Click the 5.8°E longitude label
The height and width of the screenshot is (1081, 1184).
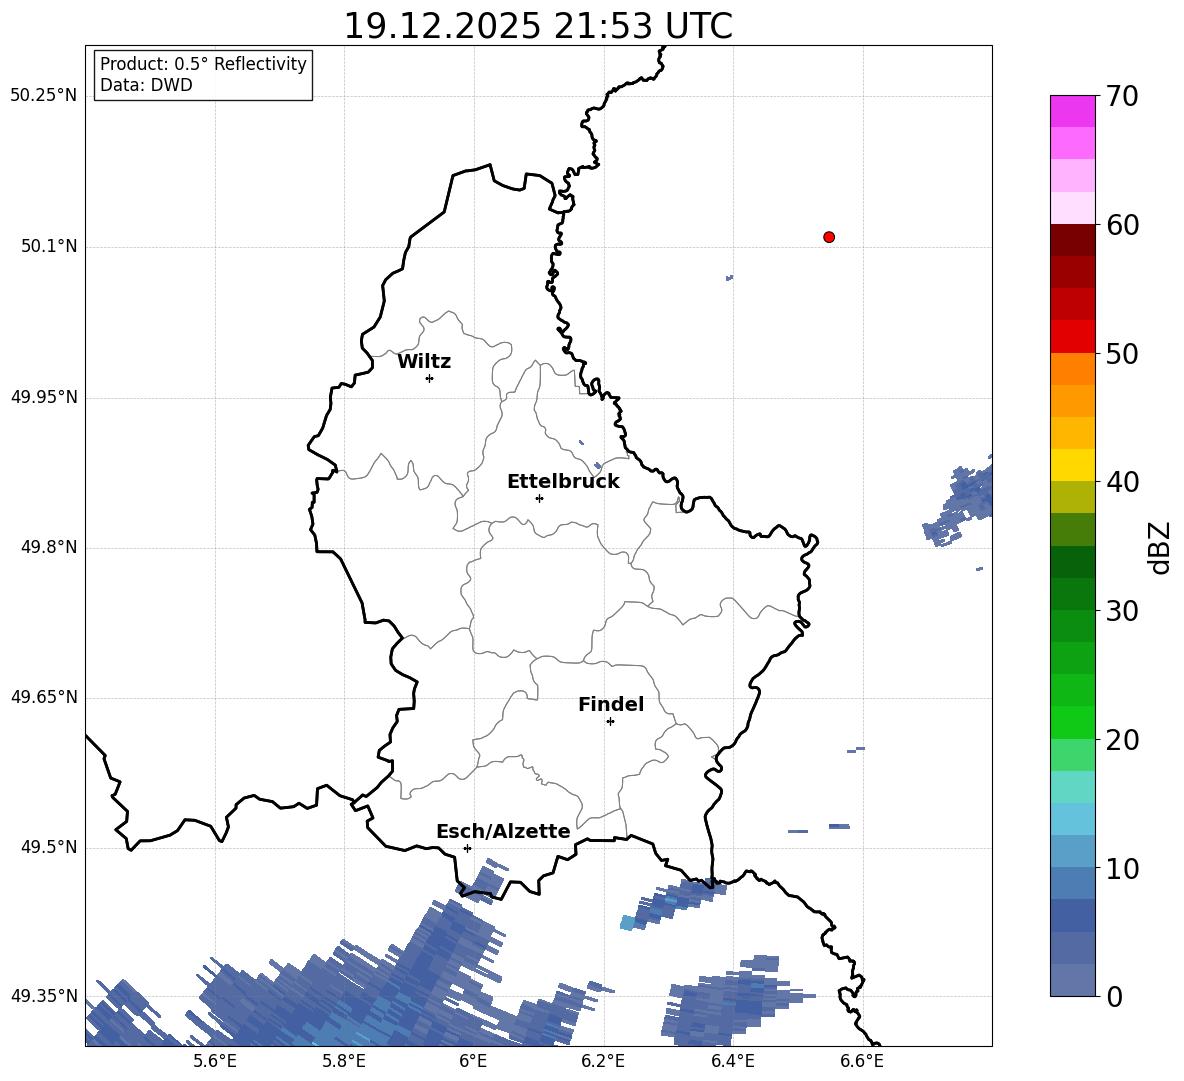click(x=344, y=1061)
